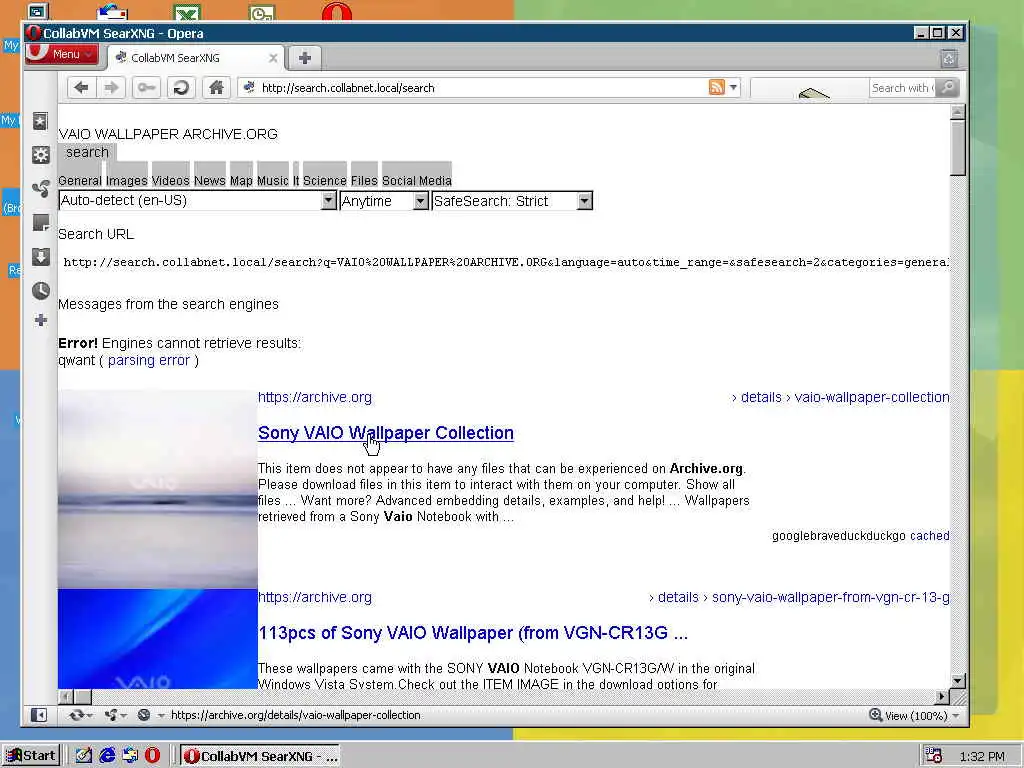This screenshot has height=768, width=1024.
Task: Open 113pcs of Sony VAIO Wallpaper result
Action: pos(473,633)
